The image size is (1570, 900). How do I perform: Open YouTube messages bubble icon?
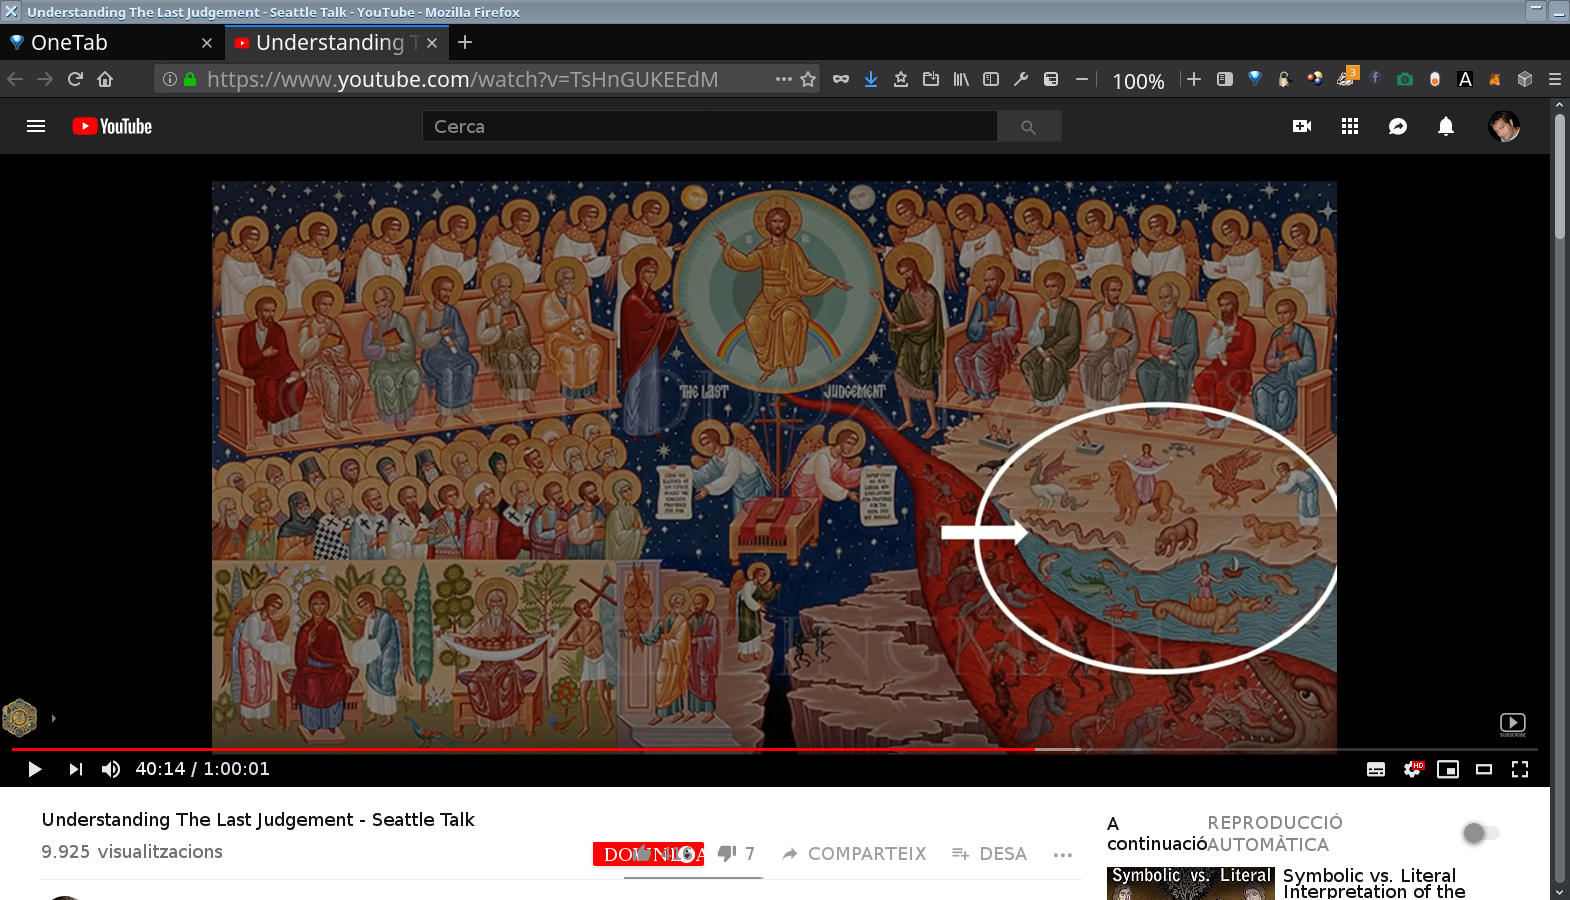pos(1398,126)
